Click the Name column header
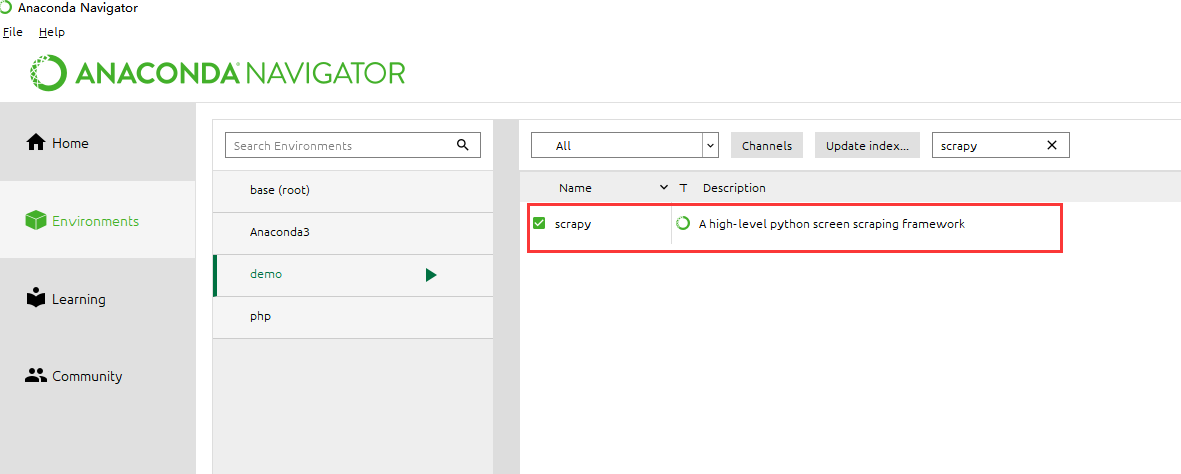 pyautogui.click(x=575, y=188)
